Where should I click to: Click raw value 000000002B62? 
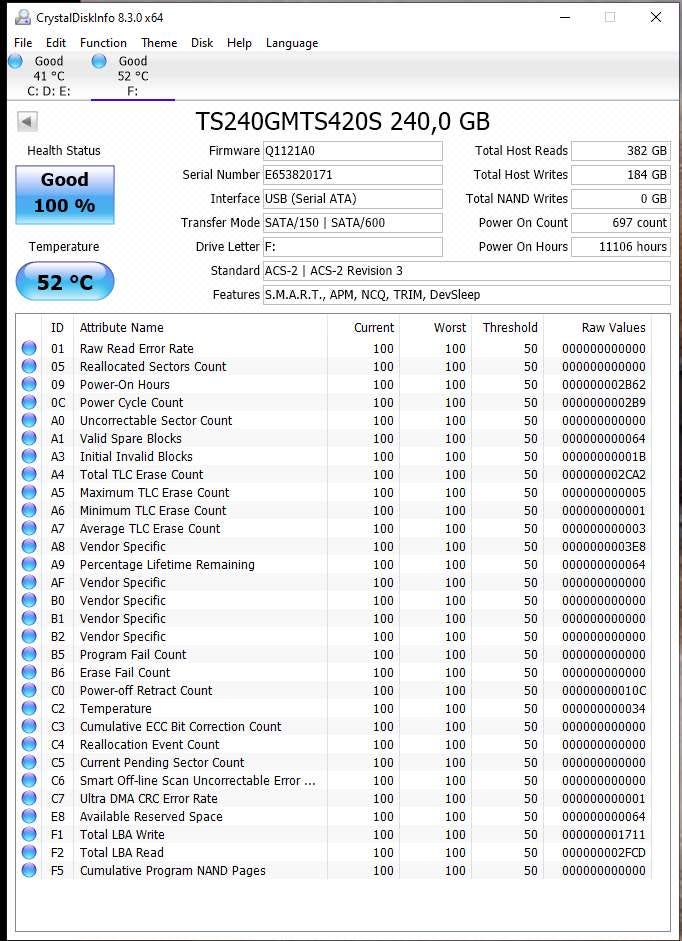coord(604,384)
